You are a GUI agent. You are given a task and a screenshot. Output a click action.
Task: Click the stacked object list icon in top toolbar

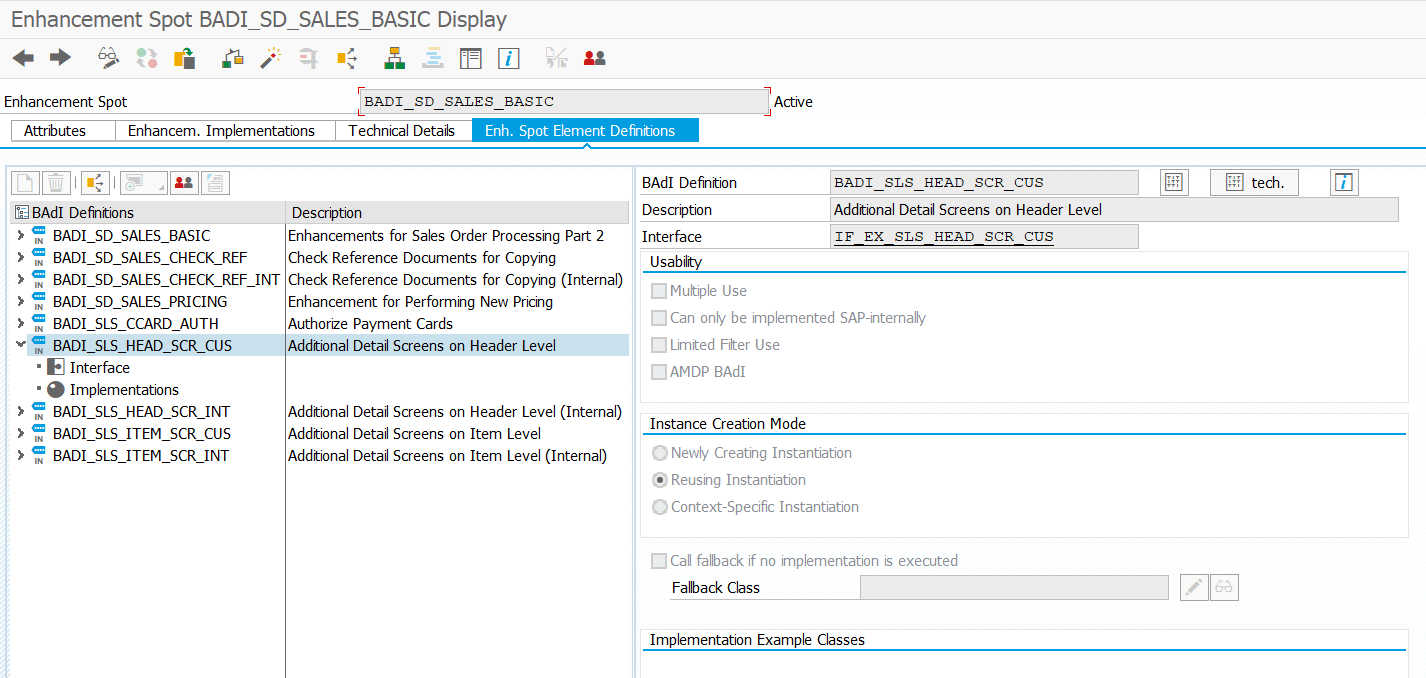(433, 58)
